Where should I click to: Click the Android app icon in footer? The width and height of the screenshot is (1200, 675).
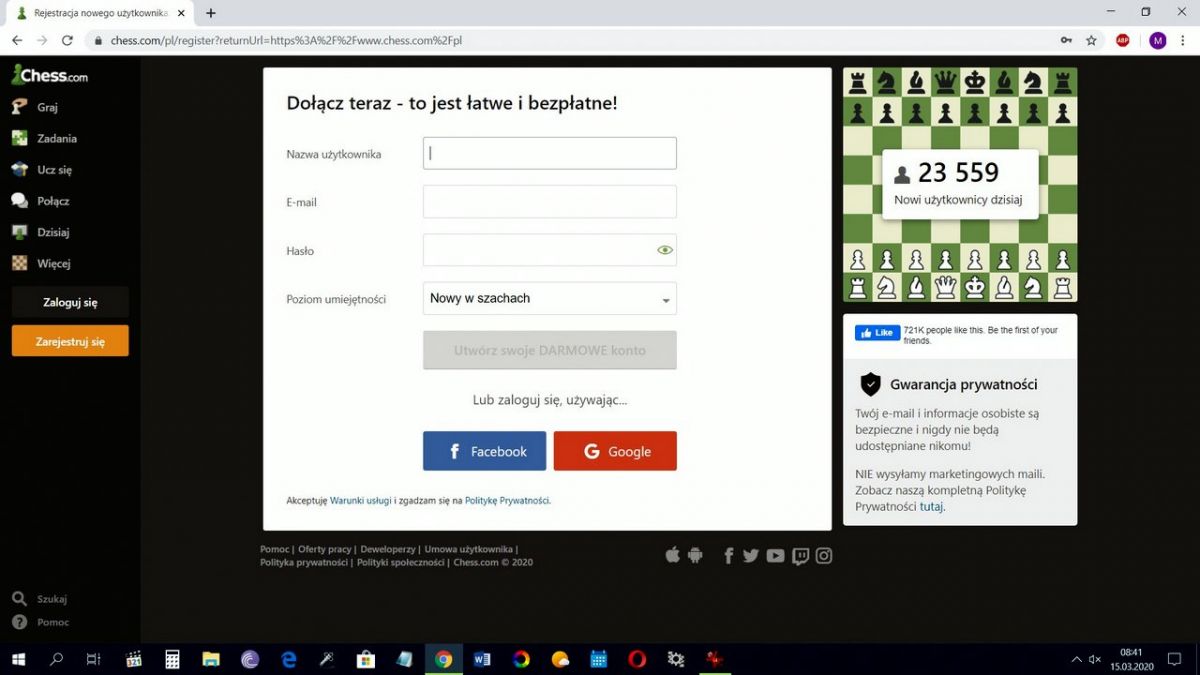695,555
